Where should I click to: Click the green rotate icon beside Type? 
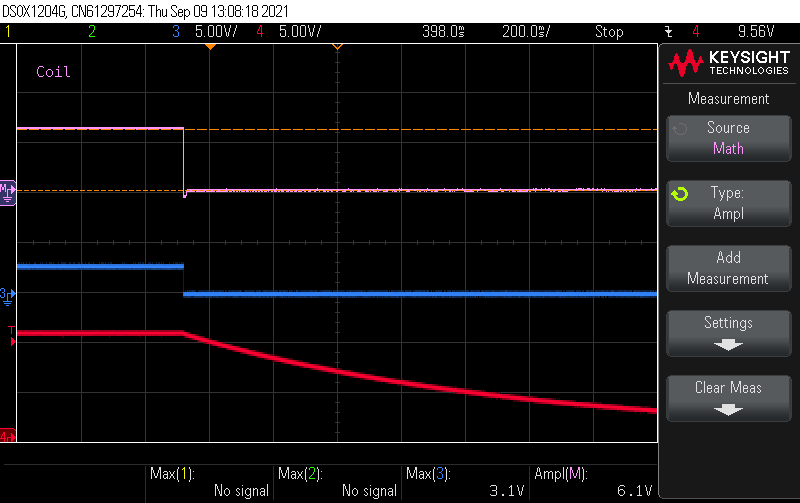point(680,194)
